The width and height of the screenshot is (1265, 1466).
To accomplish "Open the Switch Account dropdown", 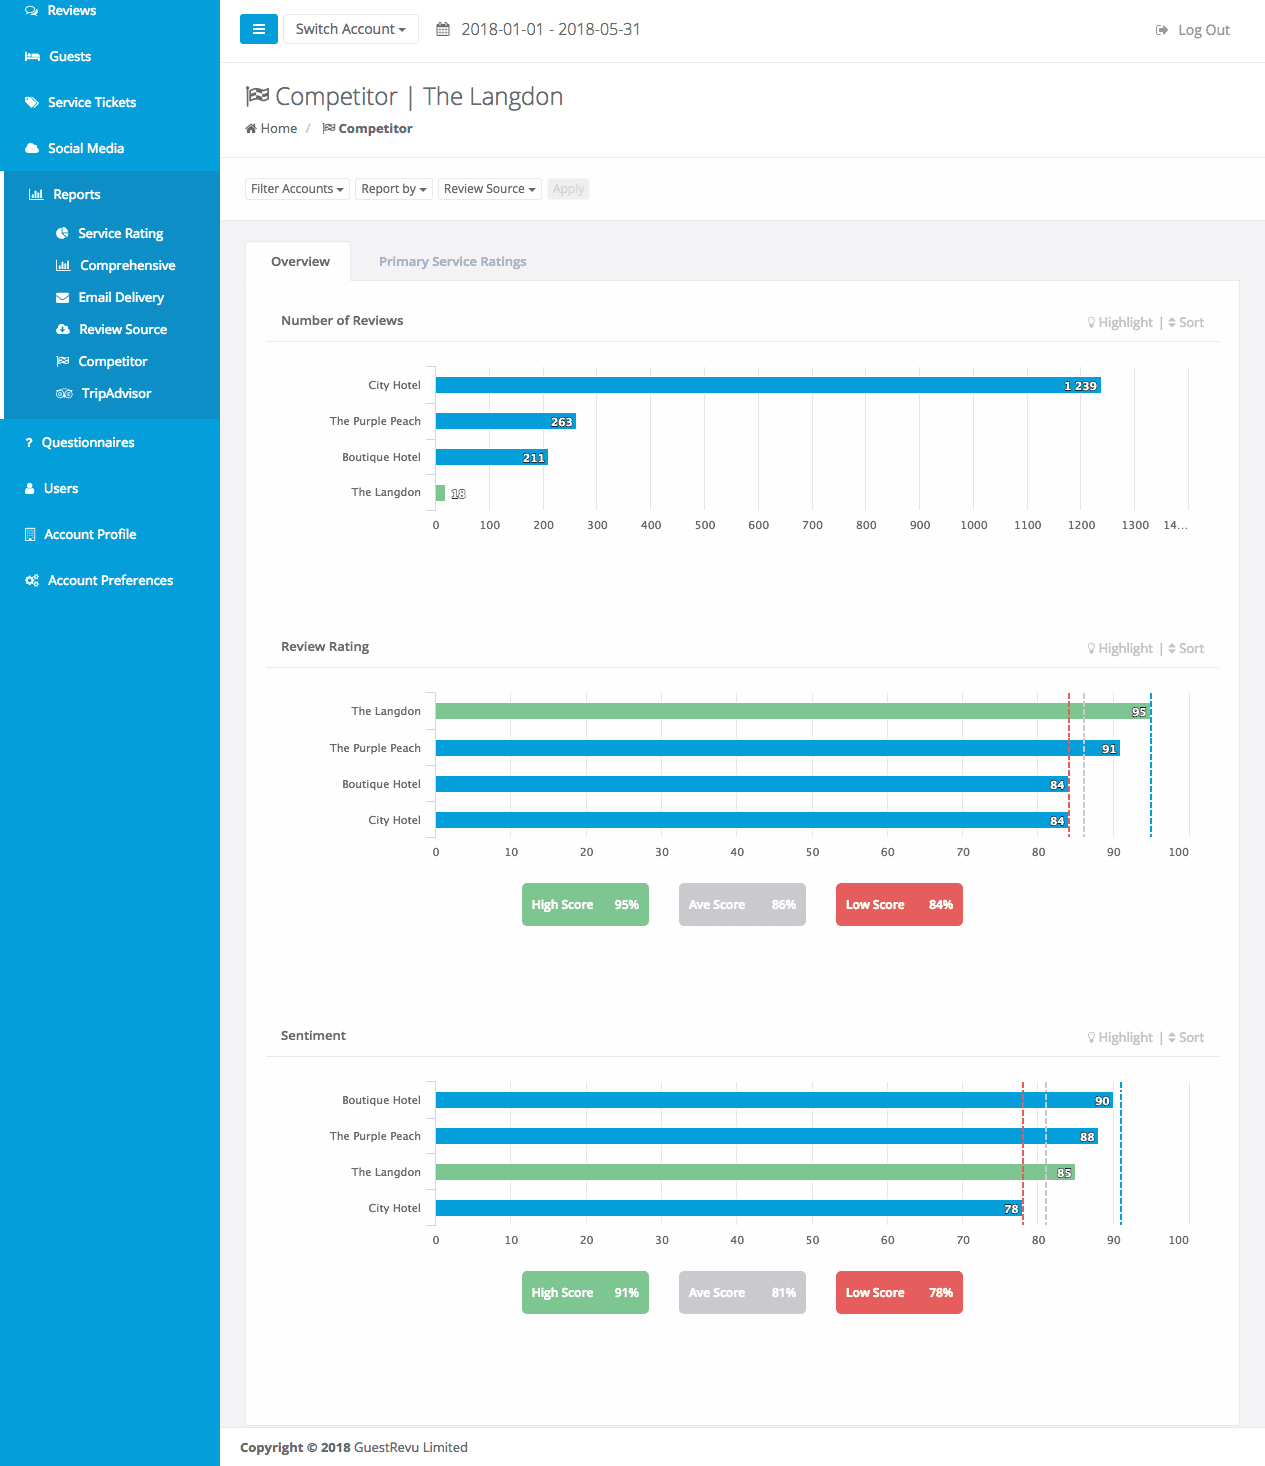I will [350, 29].
